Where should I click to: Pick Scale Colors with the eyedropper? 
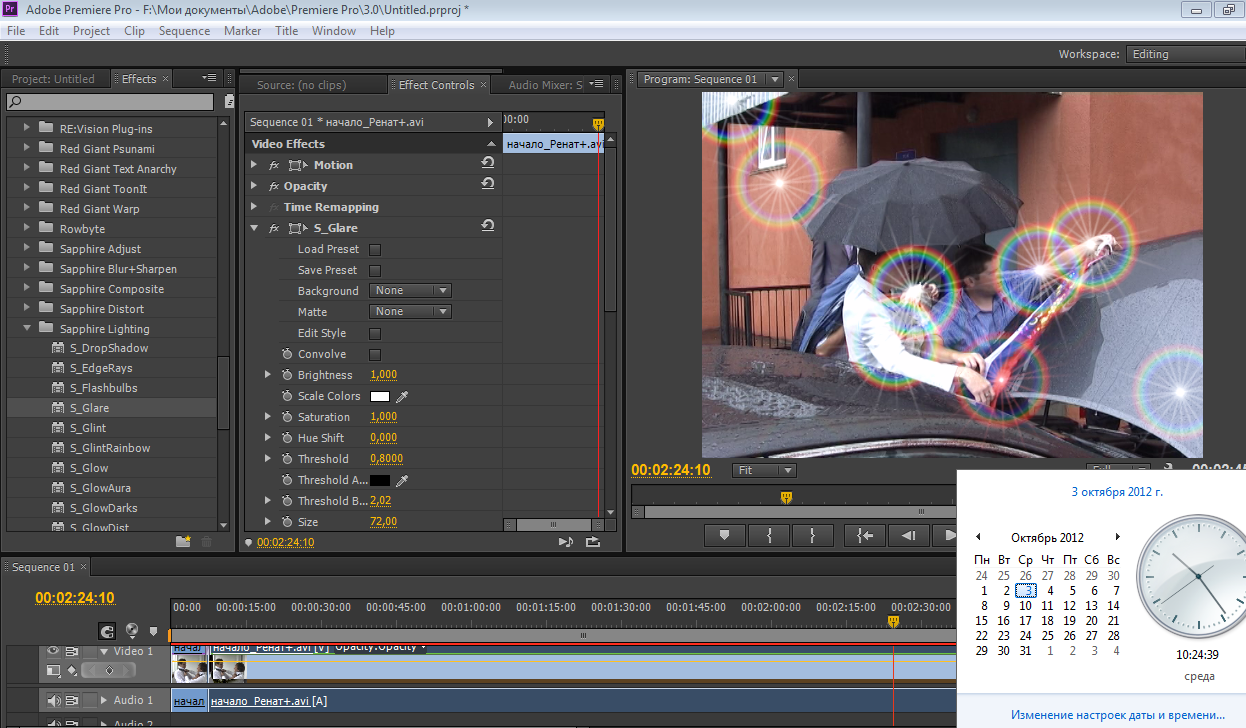tap(402, 396)
